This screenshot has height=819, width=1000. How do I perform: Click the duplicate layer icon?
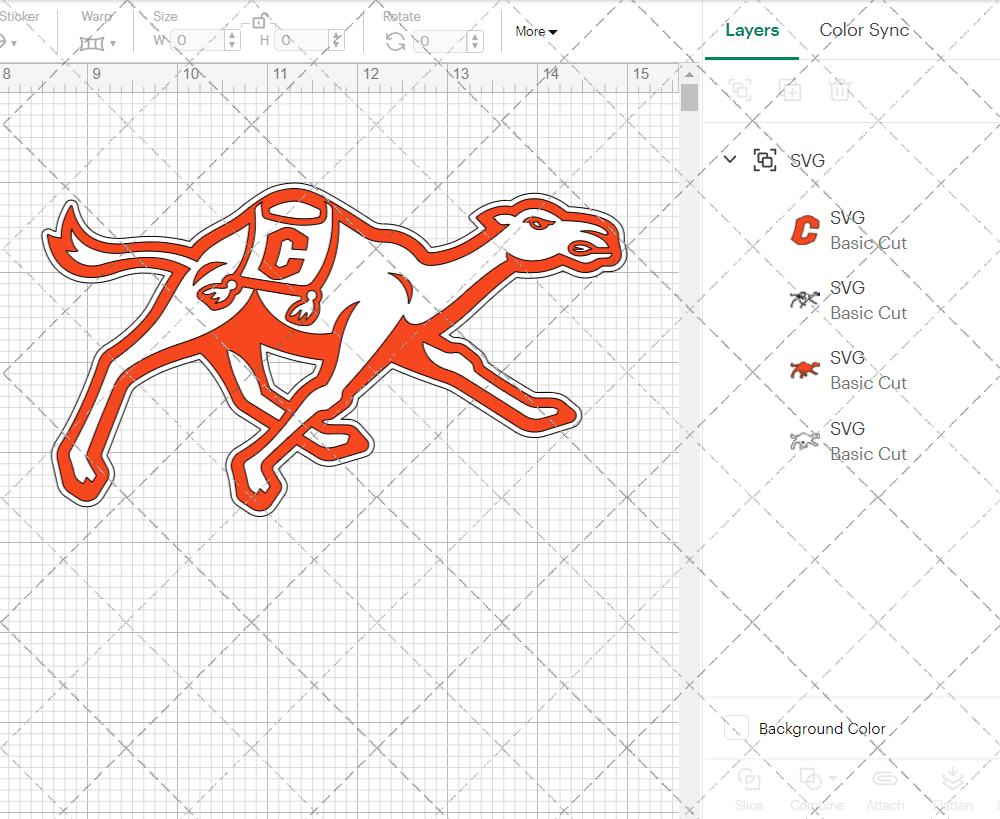click(791, 90)
